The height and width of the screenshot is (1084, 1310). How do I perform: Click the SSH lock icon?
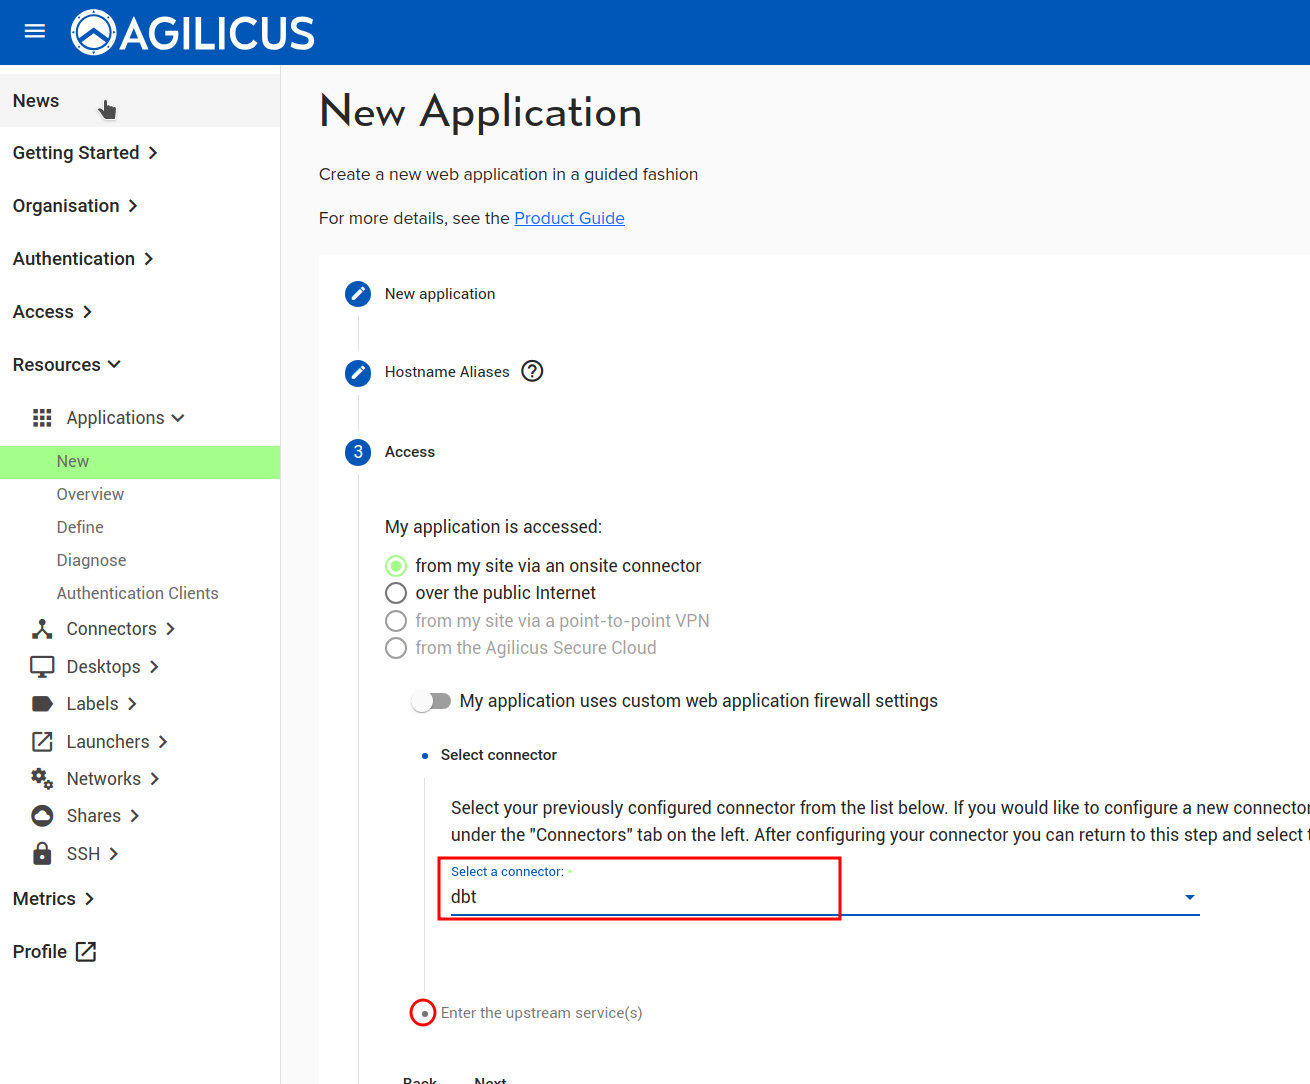point(42,854)
